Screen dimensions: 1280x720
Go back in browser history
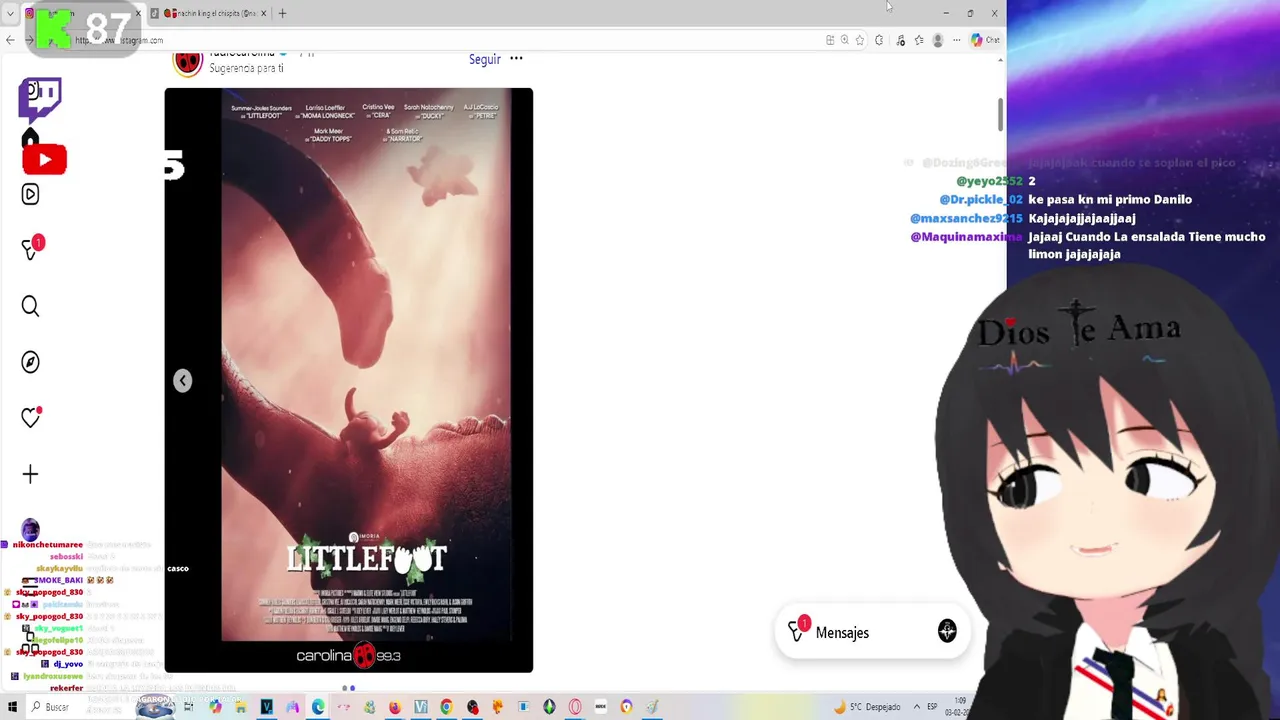pyautogui.click(x=10, y=40)
